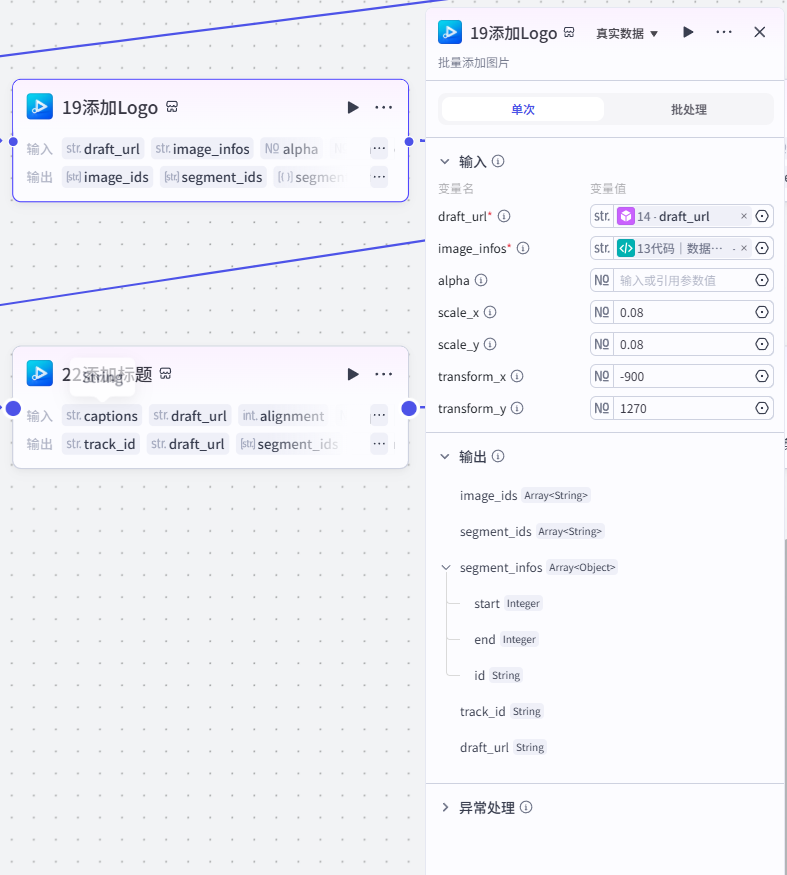
Task: Expand hidden inputs of the 22添加标题 node
Action: pyautogui.click(x=379, y=415)
